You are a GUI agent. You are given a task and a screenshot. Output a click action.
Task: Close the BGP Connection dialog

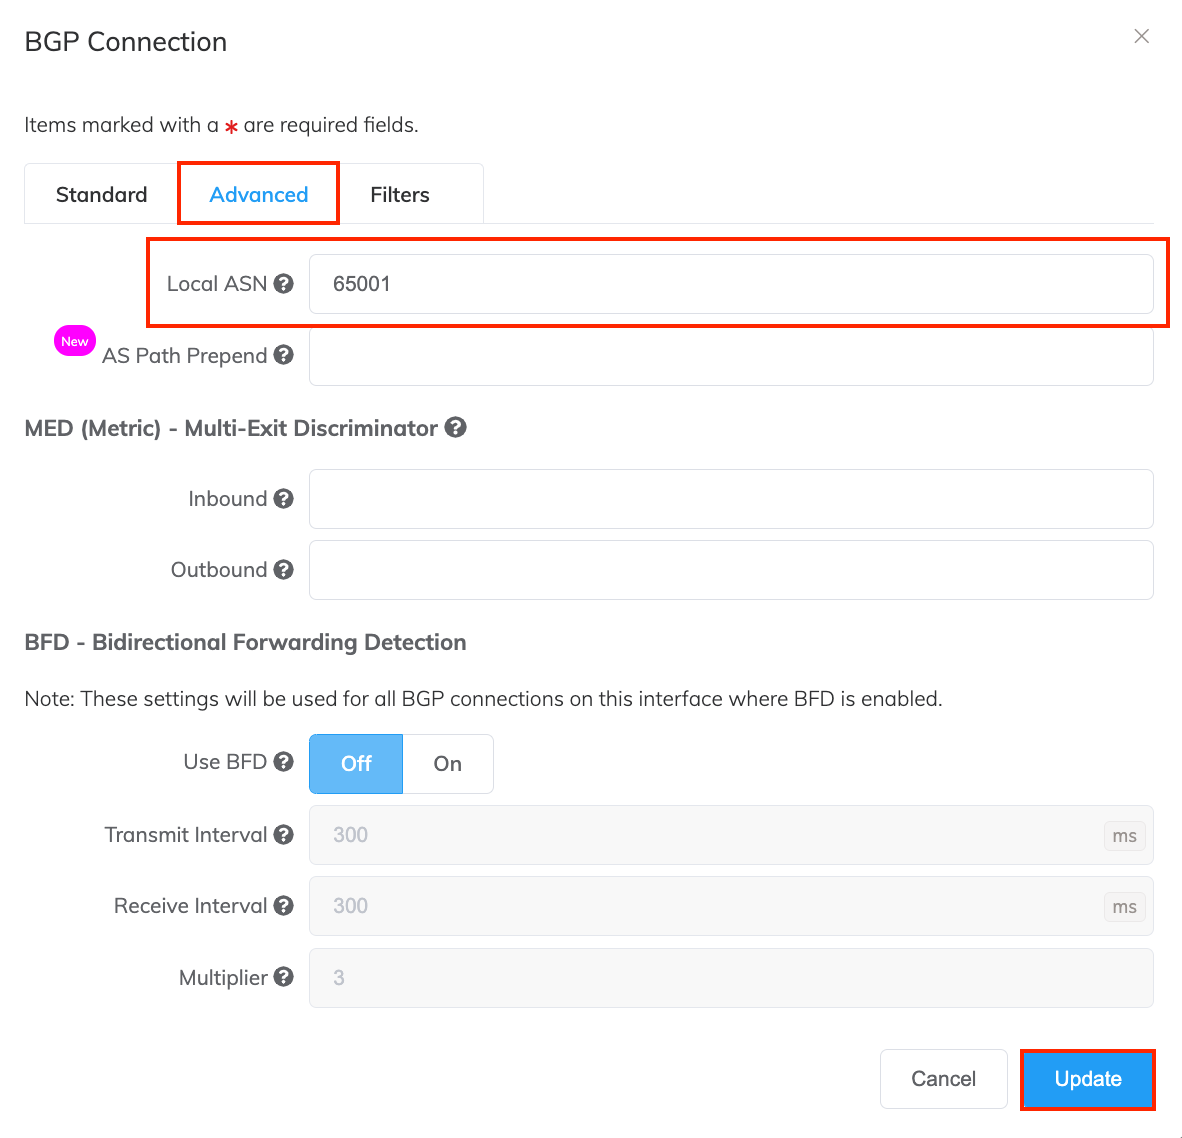click(x=1141, y=36)
